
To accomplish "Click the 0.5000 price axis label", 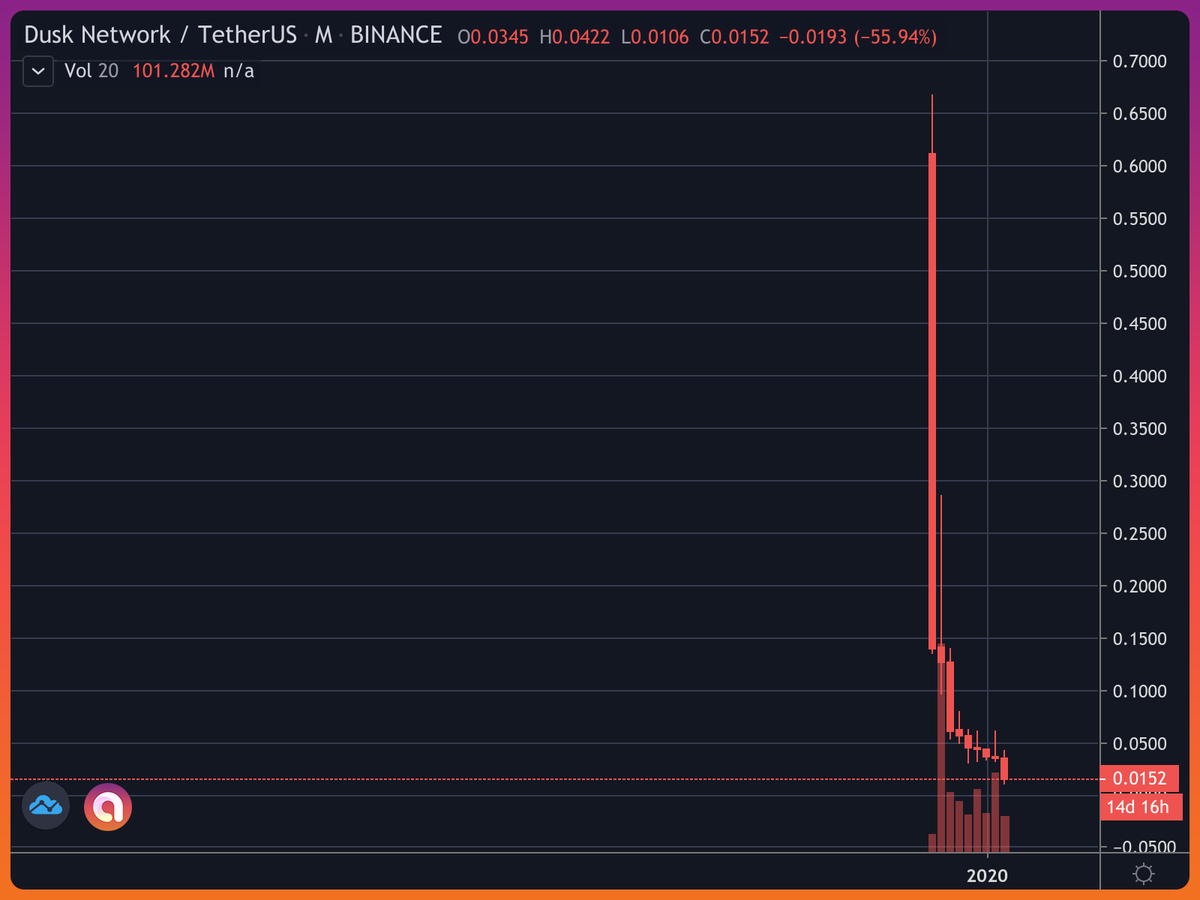I will (1140, 271).
